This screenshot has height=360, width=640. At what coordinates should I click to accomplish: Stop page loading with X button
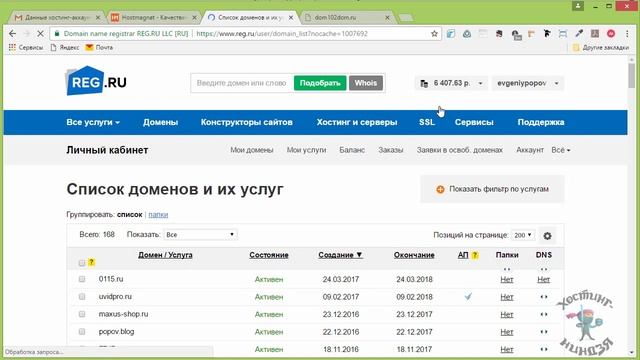click(x=40, y=33)
